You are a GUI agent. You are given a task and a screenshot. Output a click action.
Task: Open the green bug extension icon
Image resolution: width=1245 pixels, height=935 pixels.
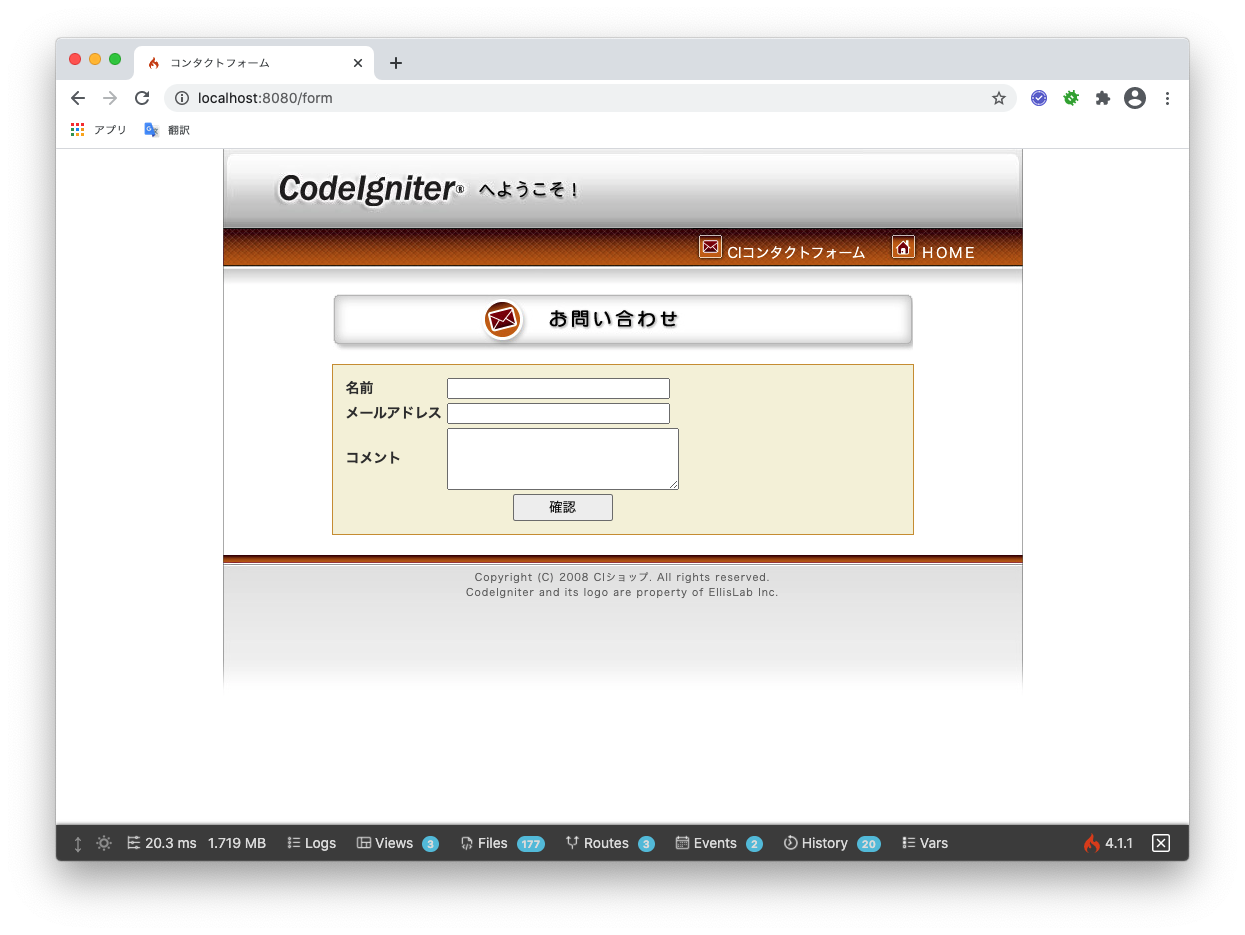tap(1071, 98)
